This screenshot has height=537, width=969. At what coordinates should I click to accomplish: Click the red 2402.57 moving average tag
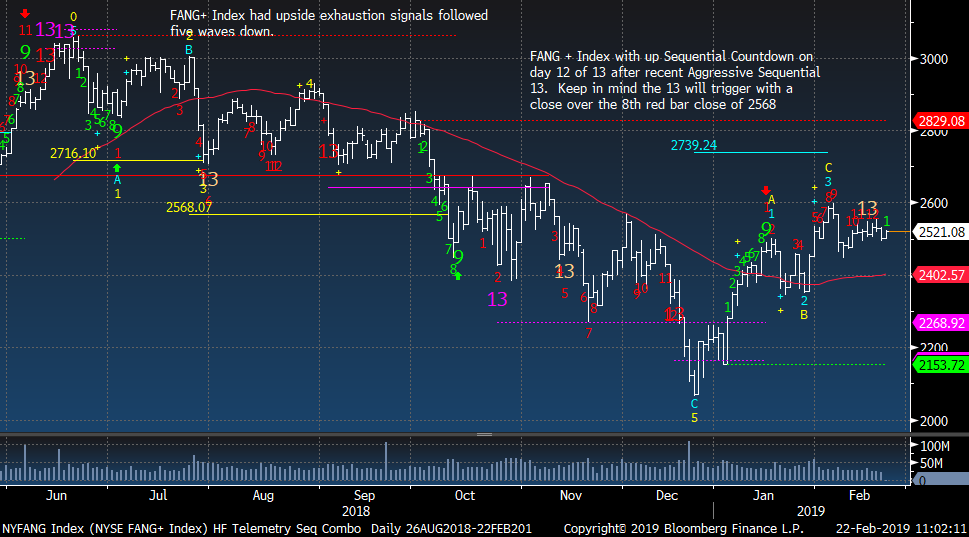pos(940,275)
